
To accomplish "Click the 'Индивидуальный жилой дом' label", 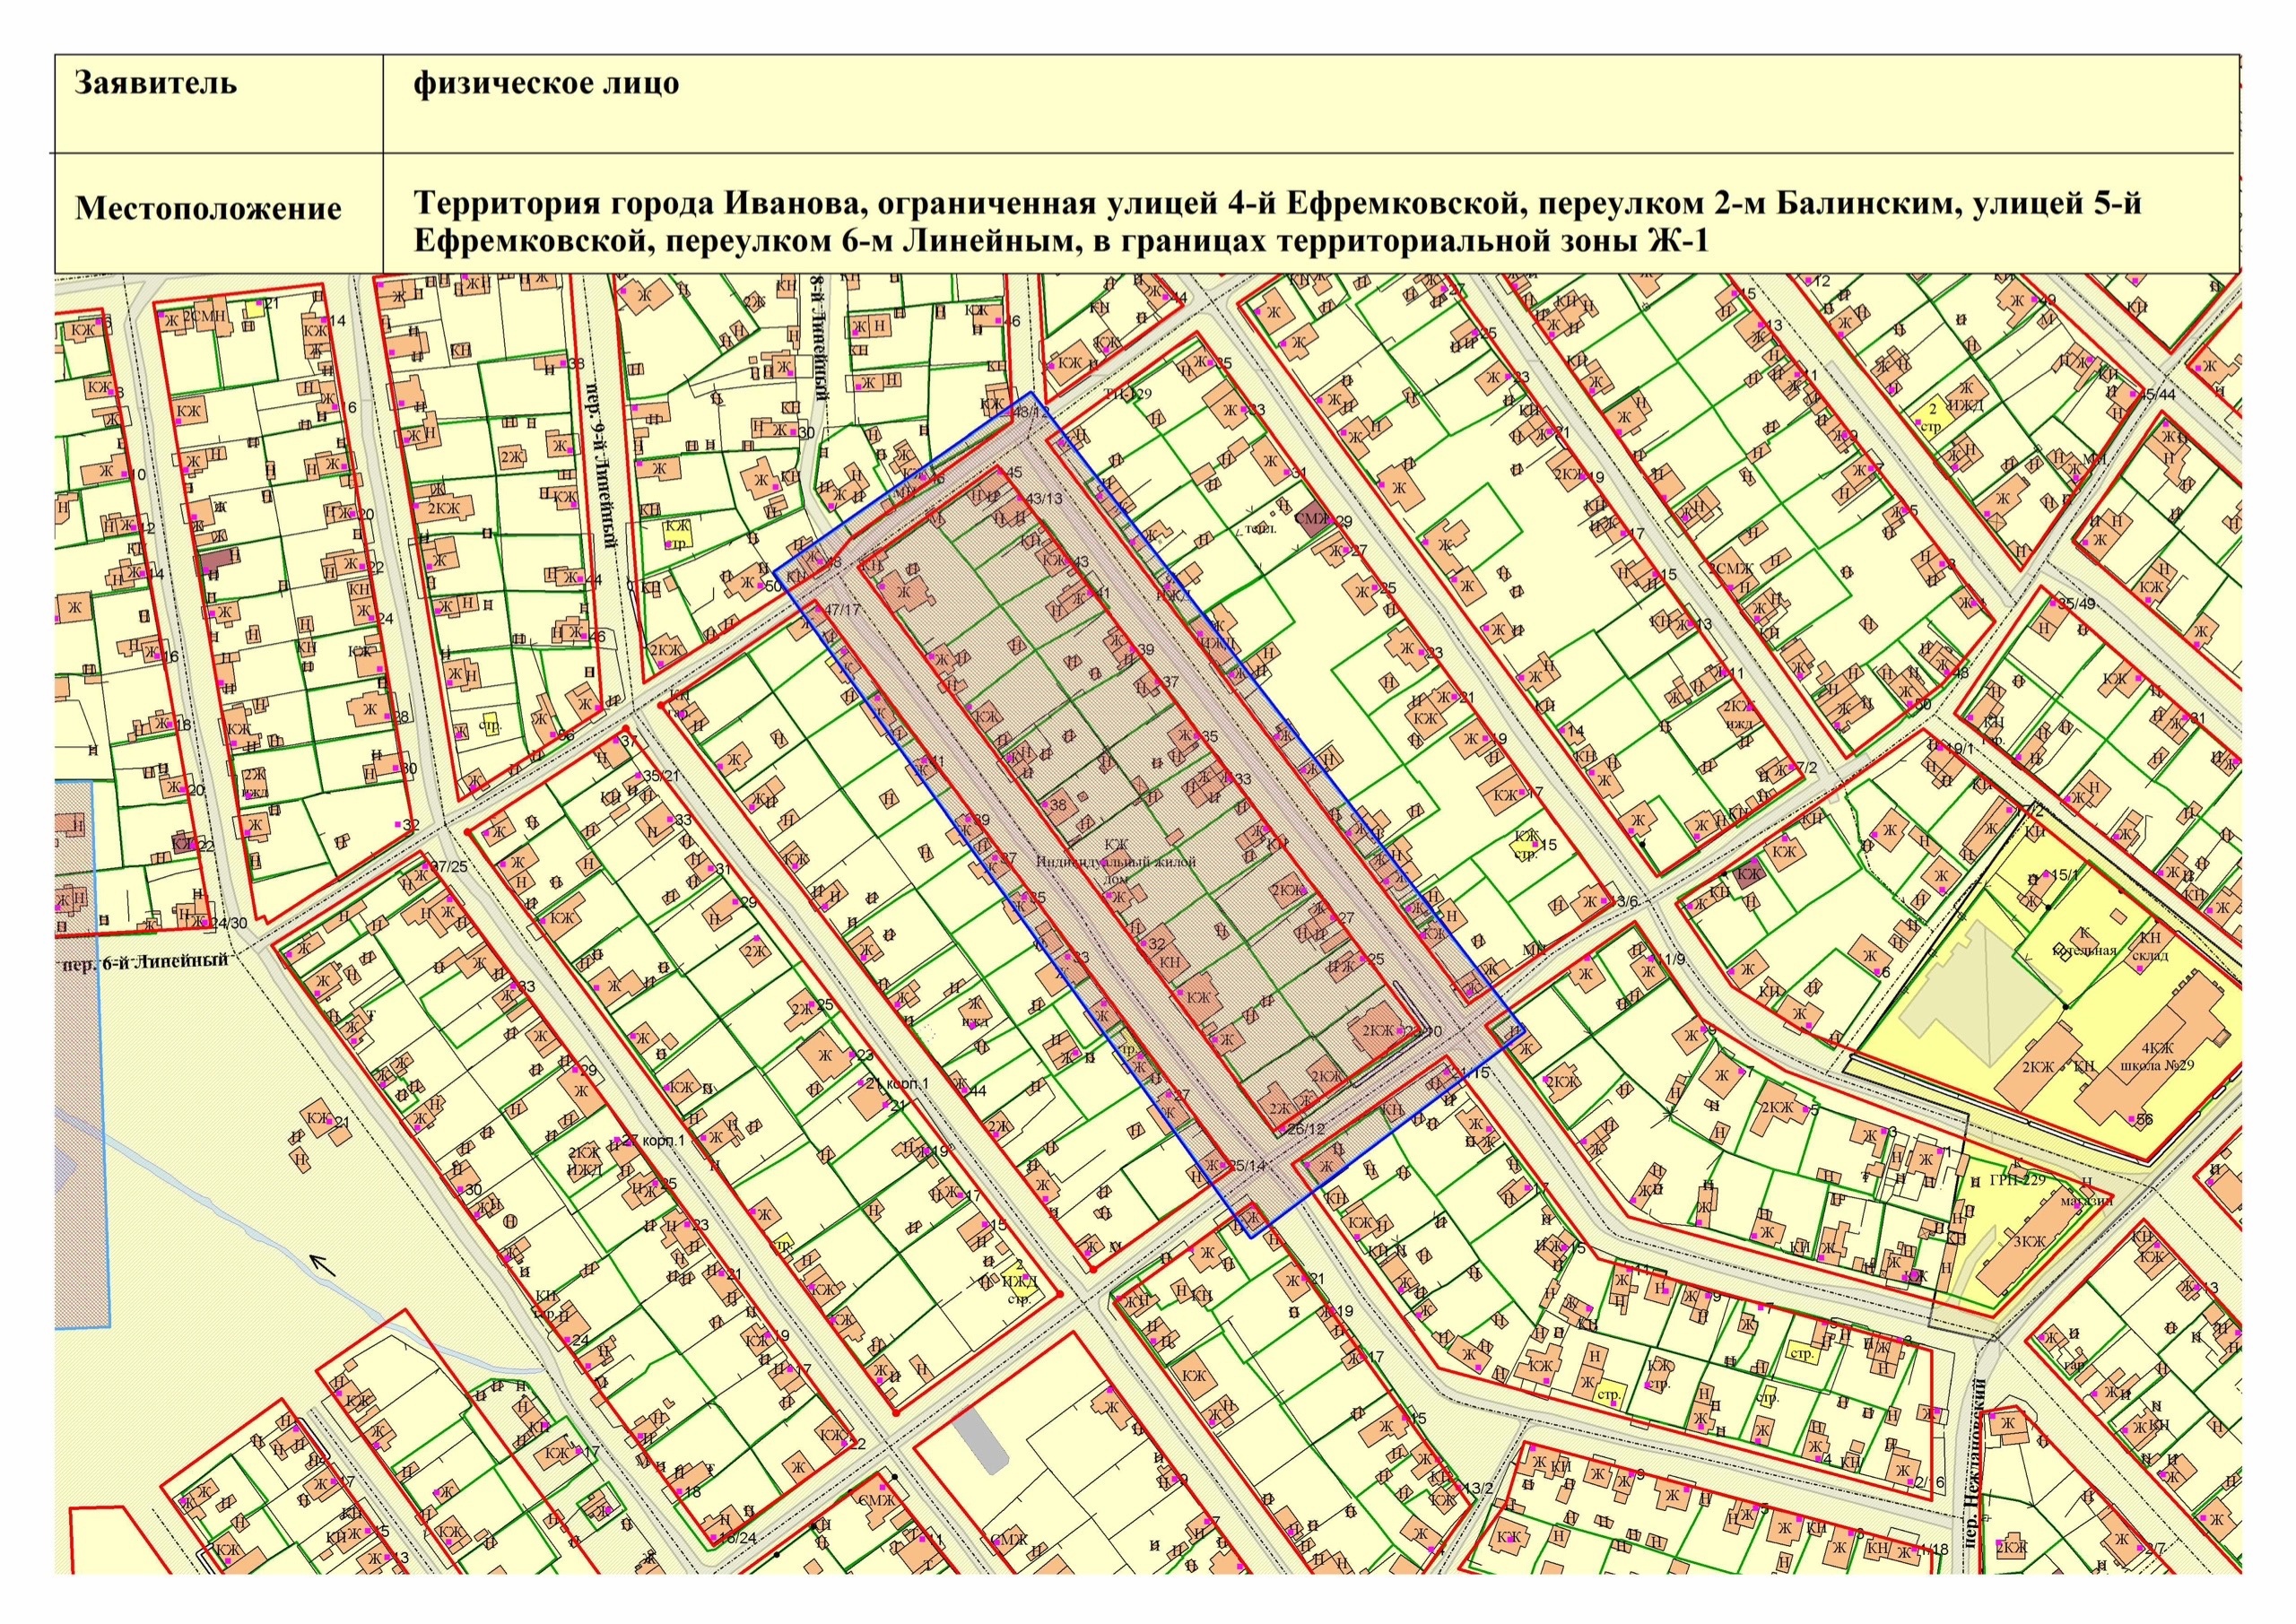I will click(1116, 871).
